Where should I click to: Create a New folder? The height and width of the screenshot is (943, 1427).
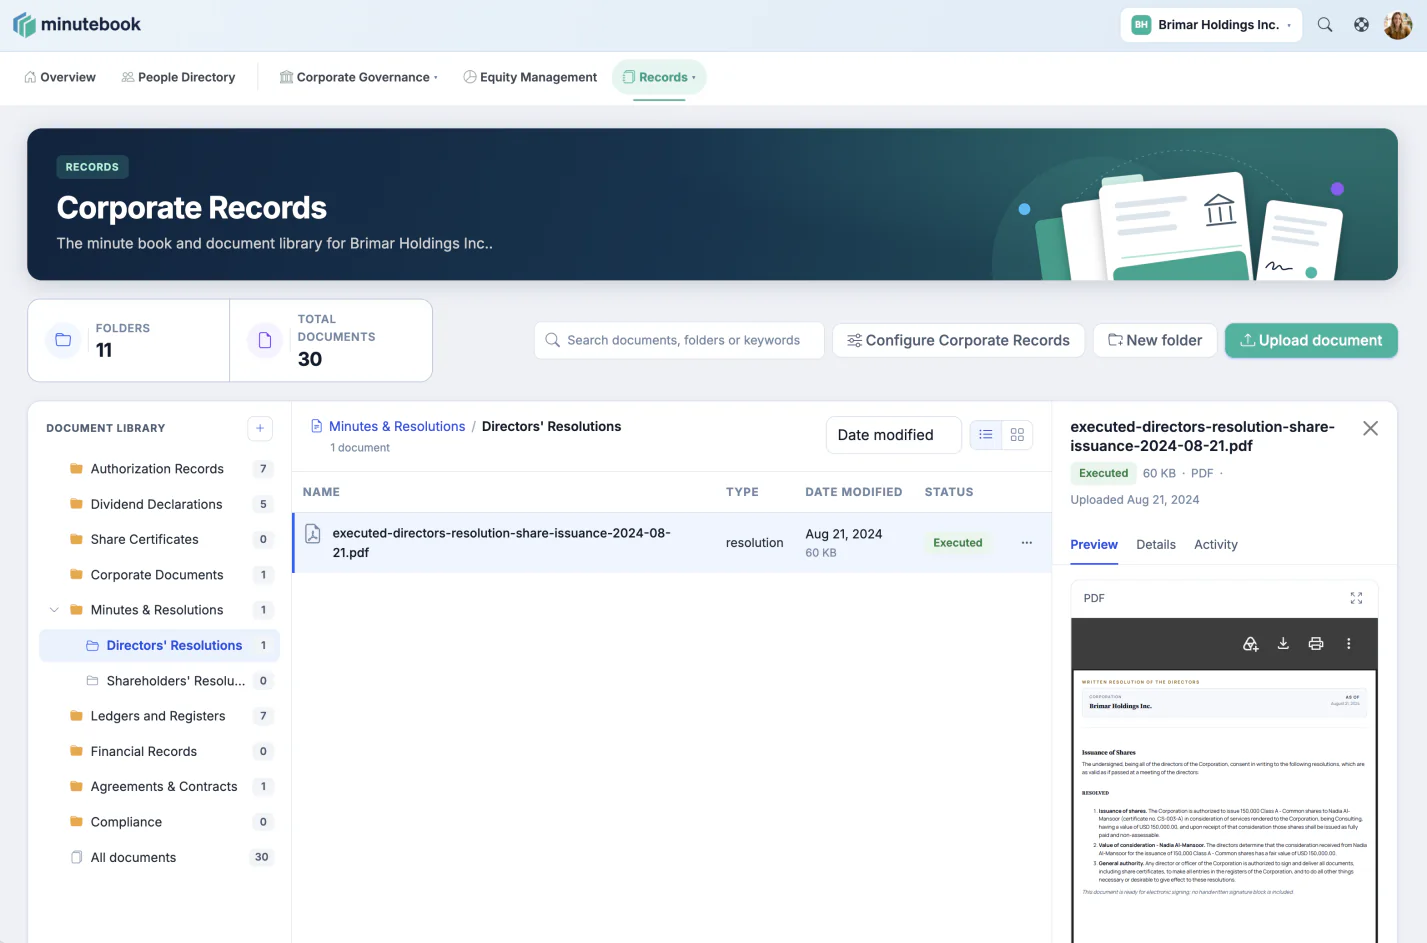click(1155, 340)
